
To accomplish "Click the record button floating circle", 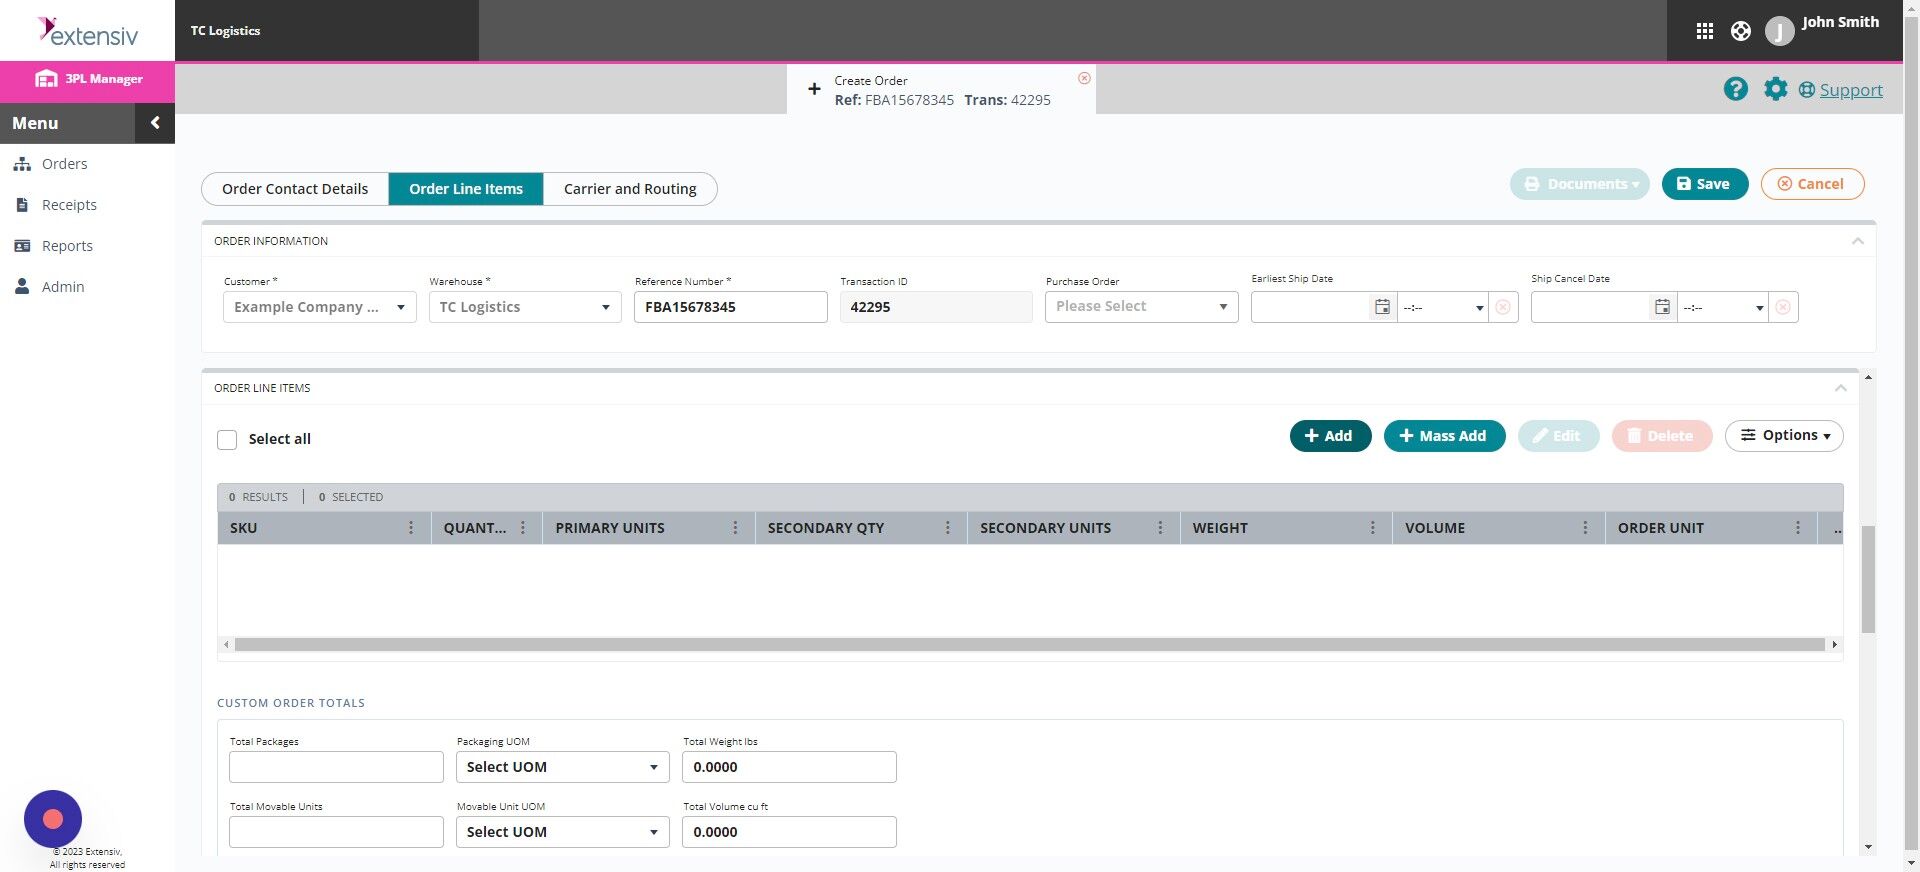I will 53,819.
